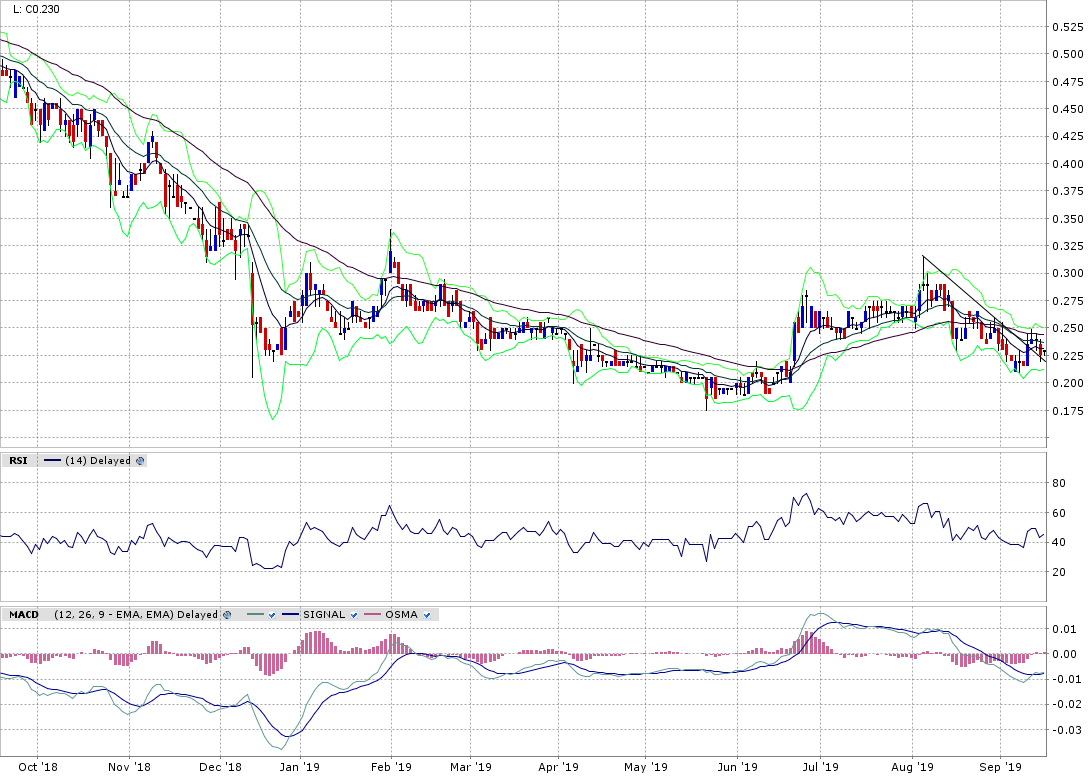Viewport: 1092px width, 781px height.
Task: Click the RSI panel title label
Action: tap(17, 461)
